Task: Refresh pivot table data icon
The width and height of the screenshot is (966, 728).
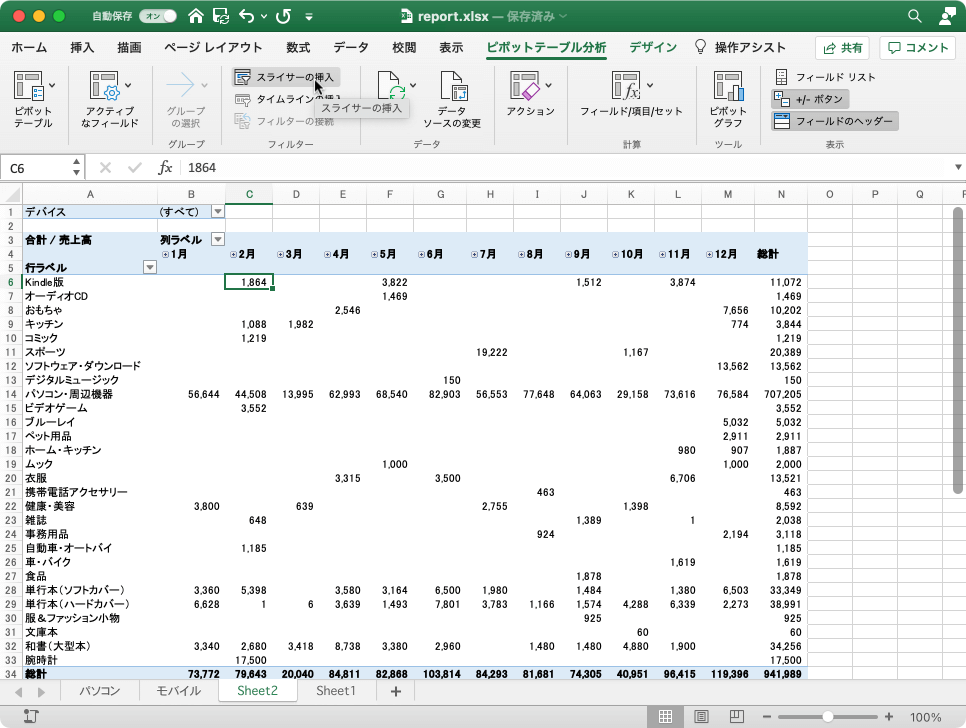Action: [390, 86]
